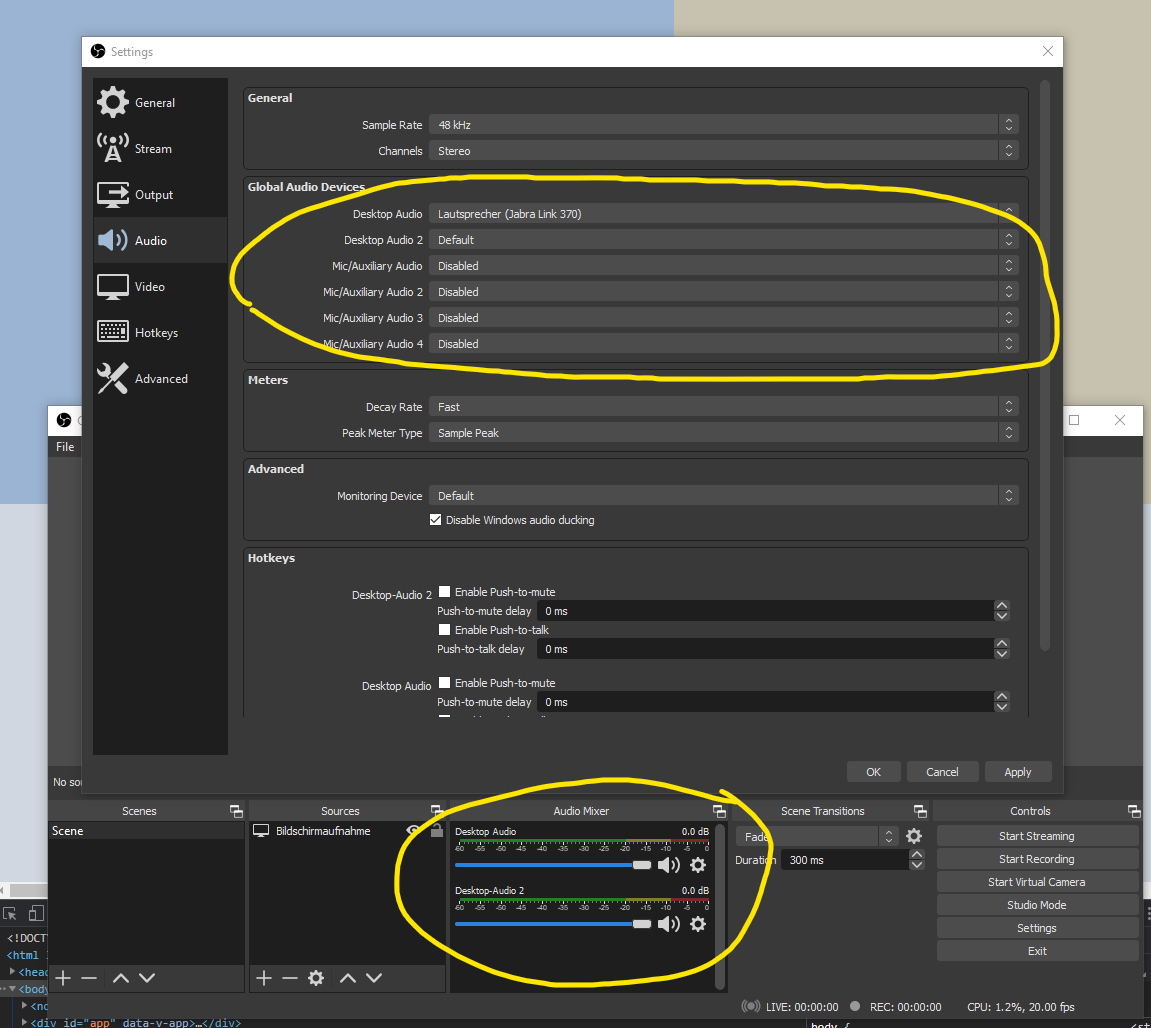Open the Decay Rate dropdown
Image resolution: width=1151 pixels, height=1028 pixels.
pos(723,407)
